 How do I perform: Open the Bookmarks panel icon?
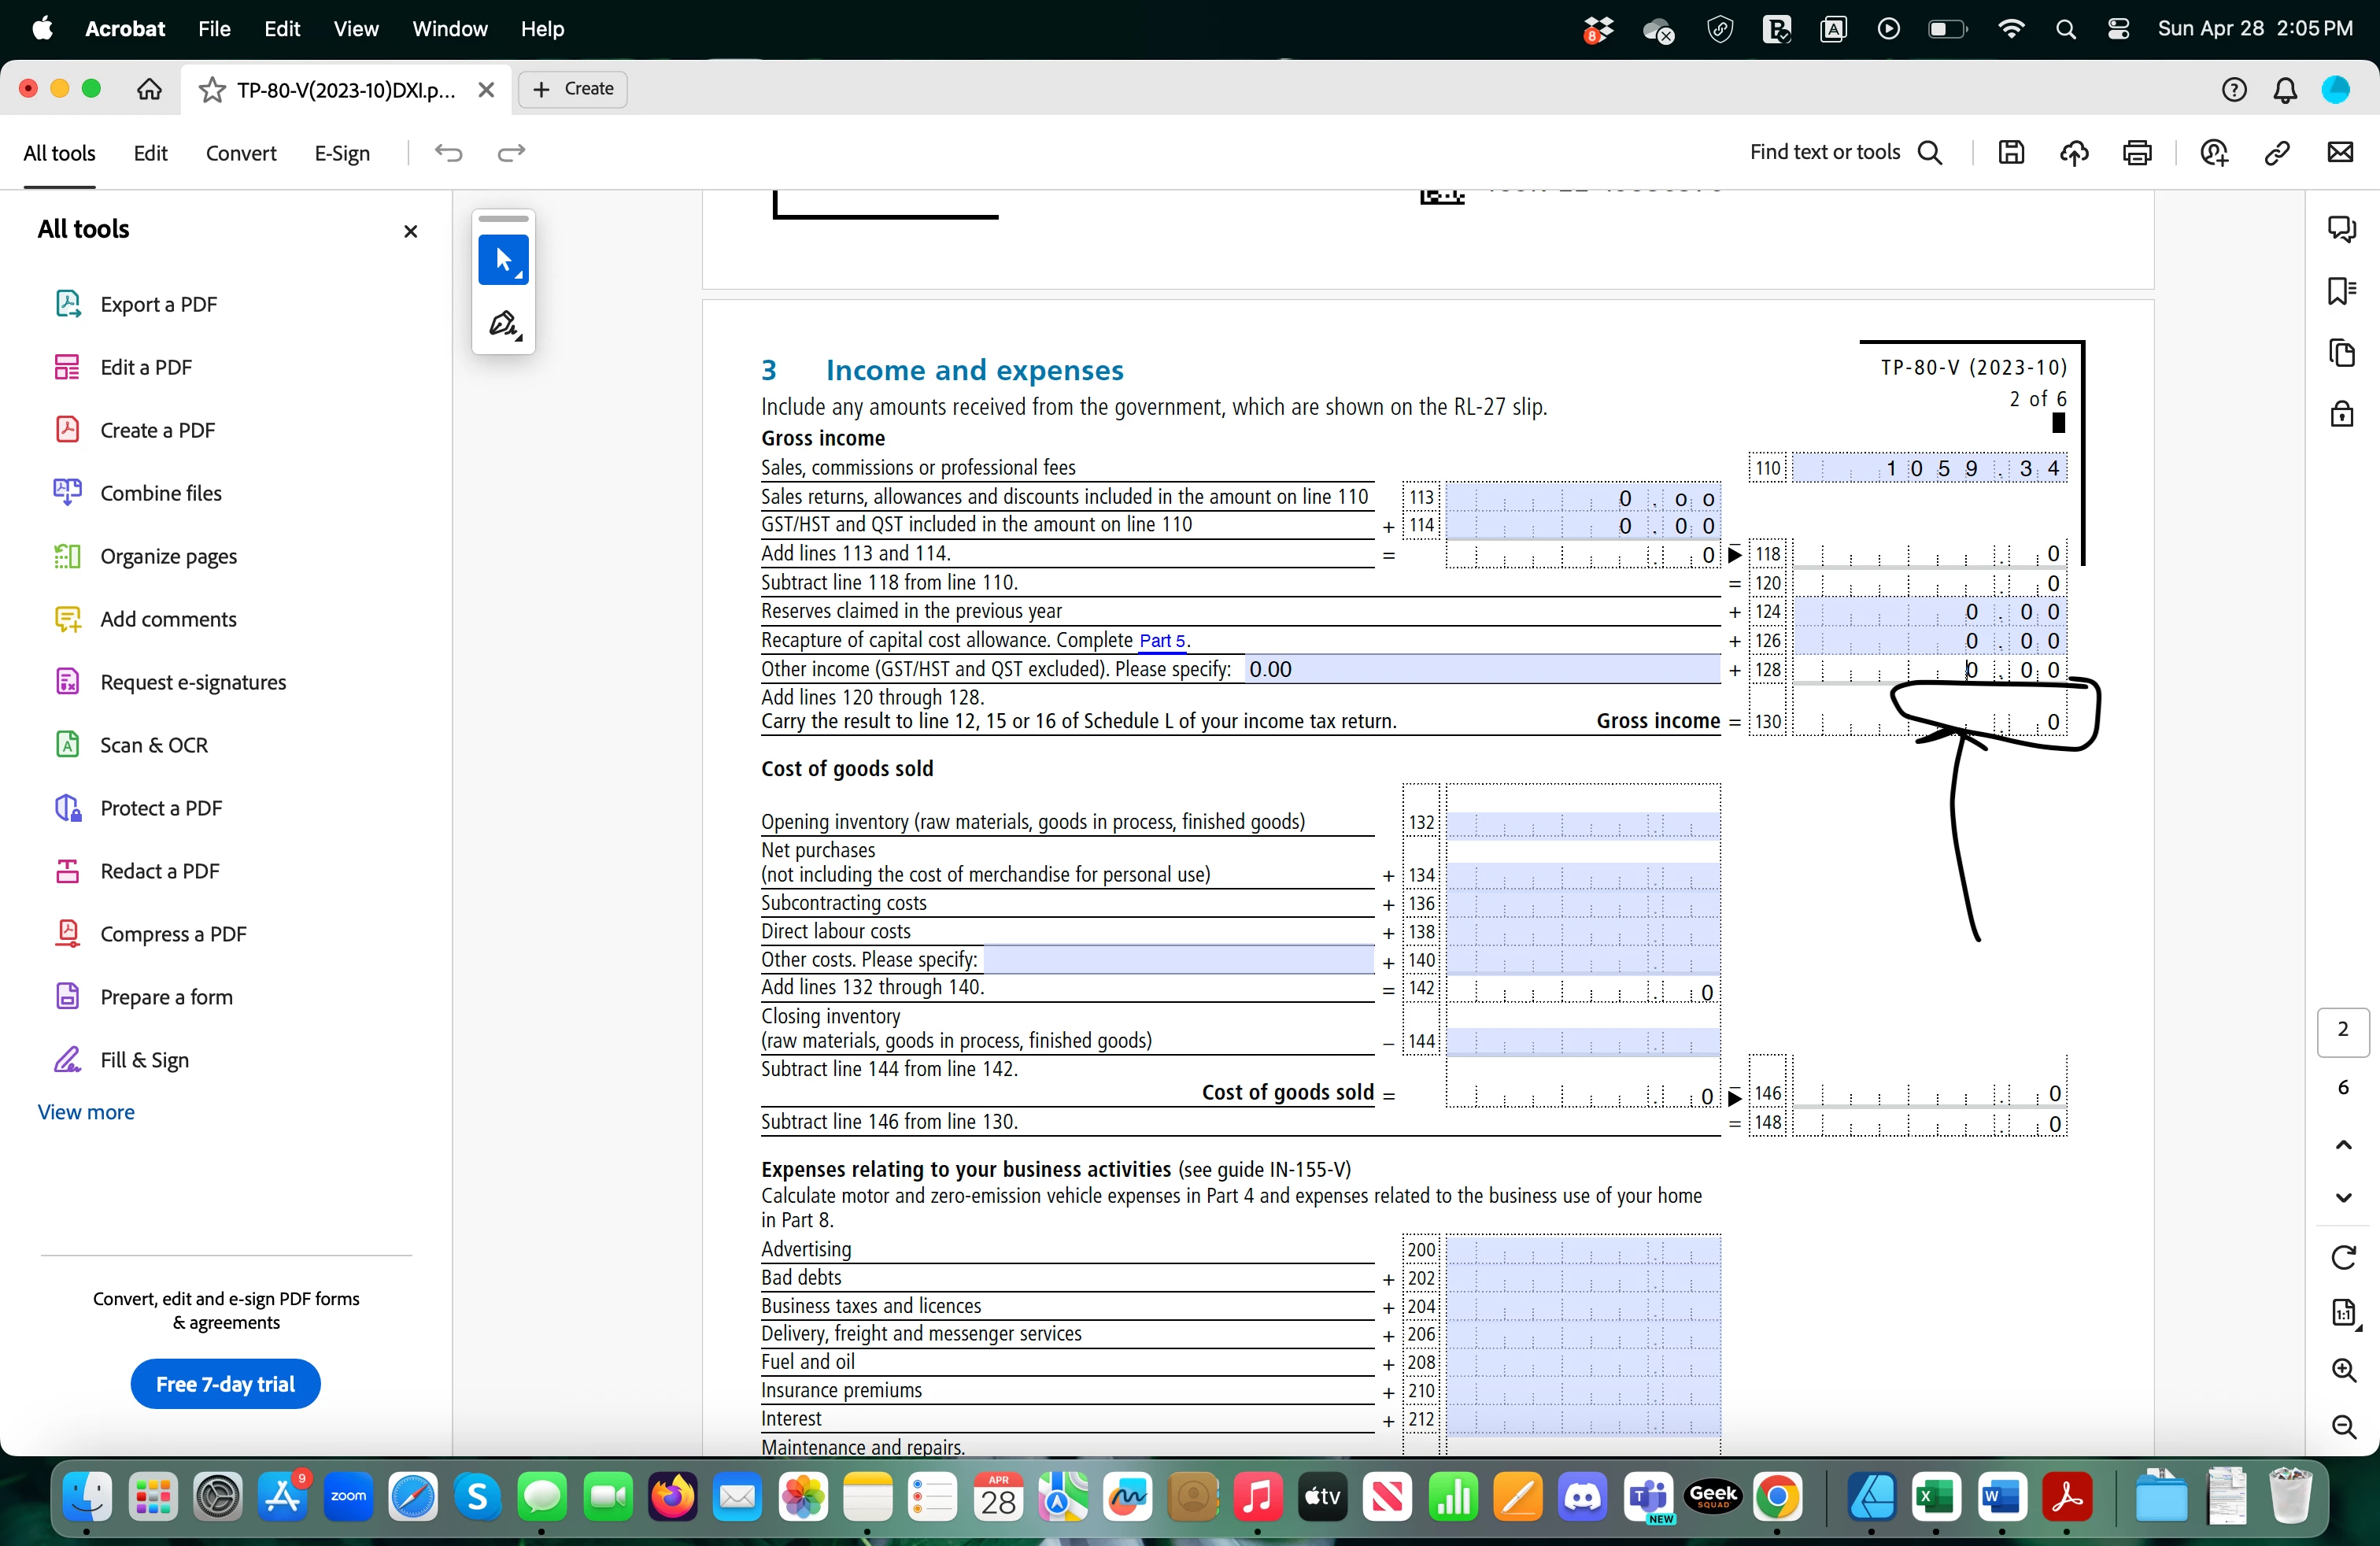pyautogui.click(x=2342, y=291)
